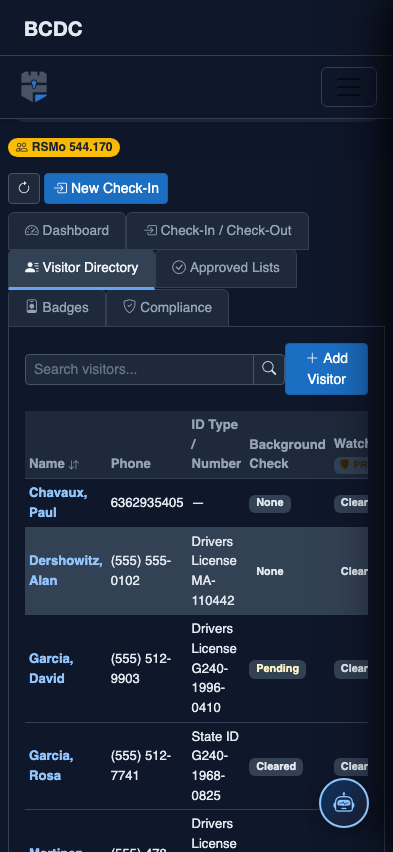
Task: Open the Badges tab
Action: click(x=57, y=308)
